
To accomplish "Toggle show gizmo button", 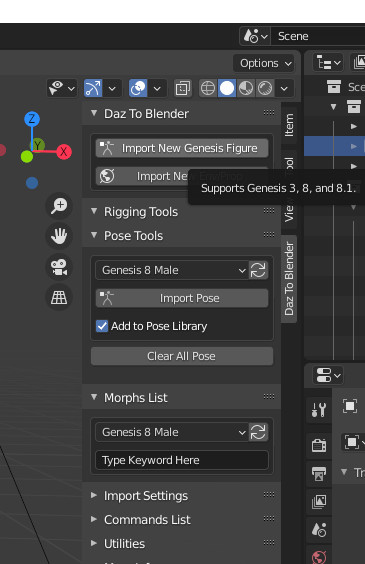I will tap(93, 88).
